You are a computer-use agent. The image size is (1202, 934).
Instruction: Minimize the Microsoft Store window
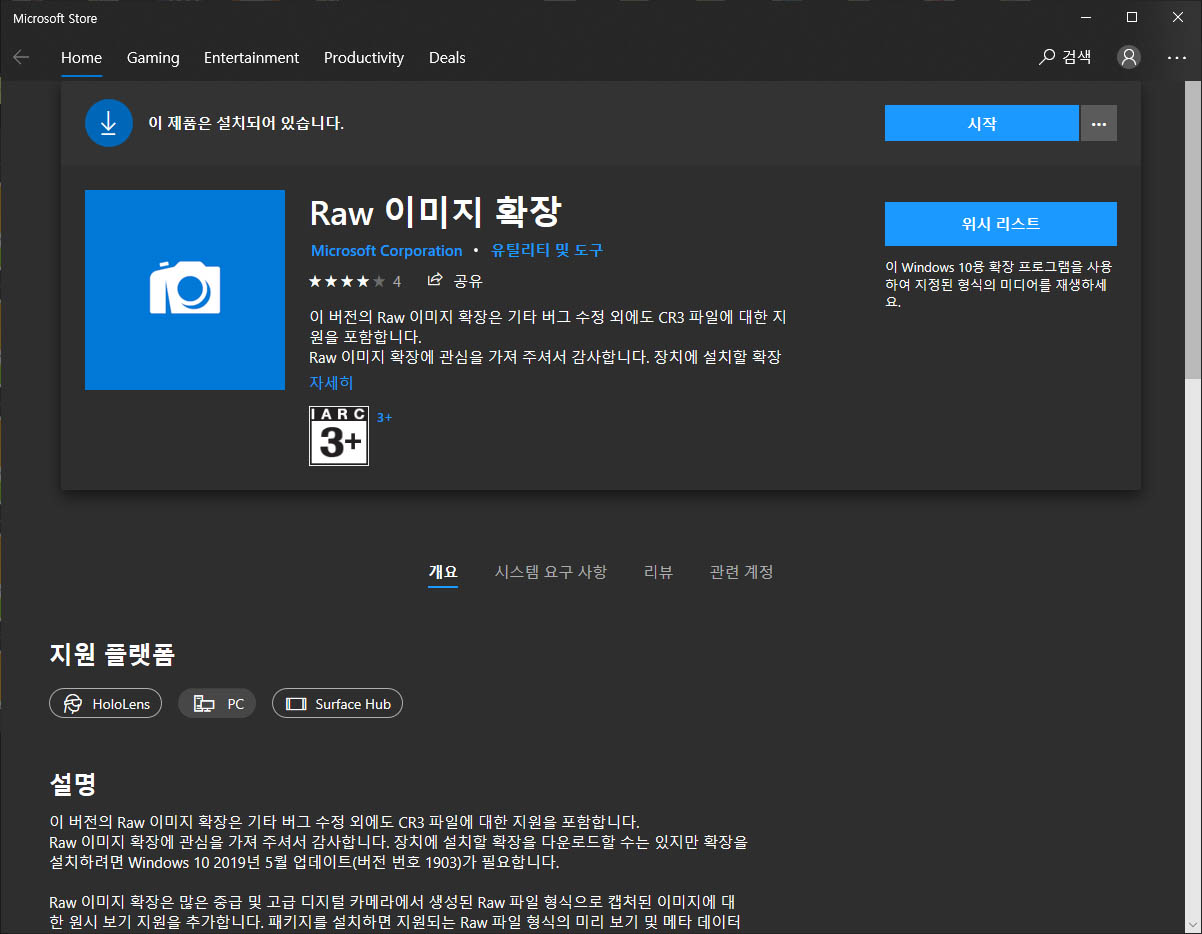1087,17
